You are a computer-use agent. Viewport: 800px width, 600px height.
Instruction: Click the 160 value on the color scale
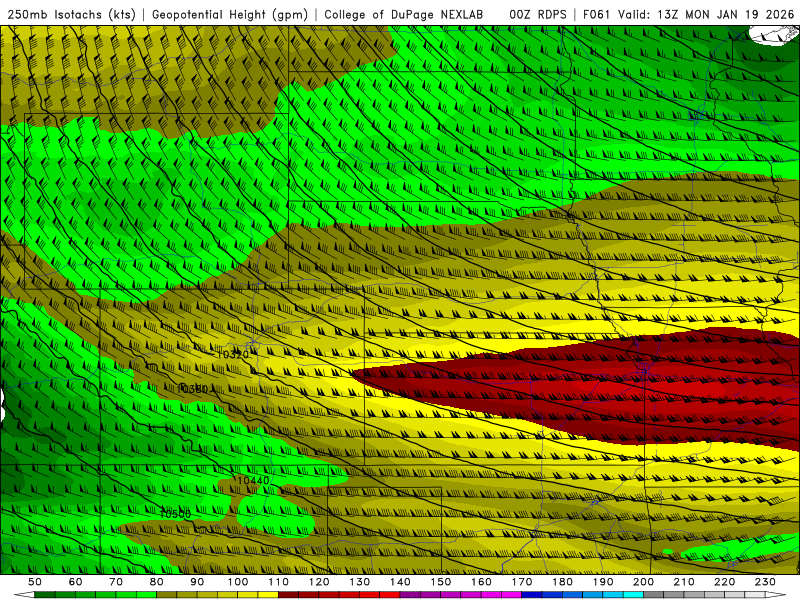pyautogui.click(x=481, y=582)
